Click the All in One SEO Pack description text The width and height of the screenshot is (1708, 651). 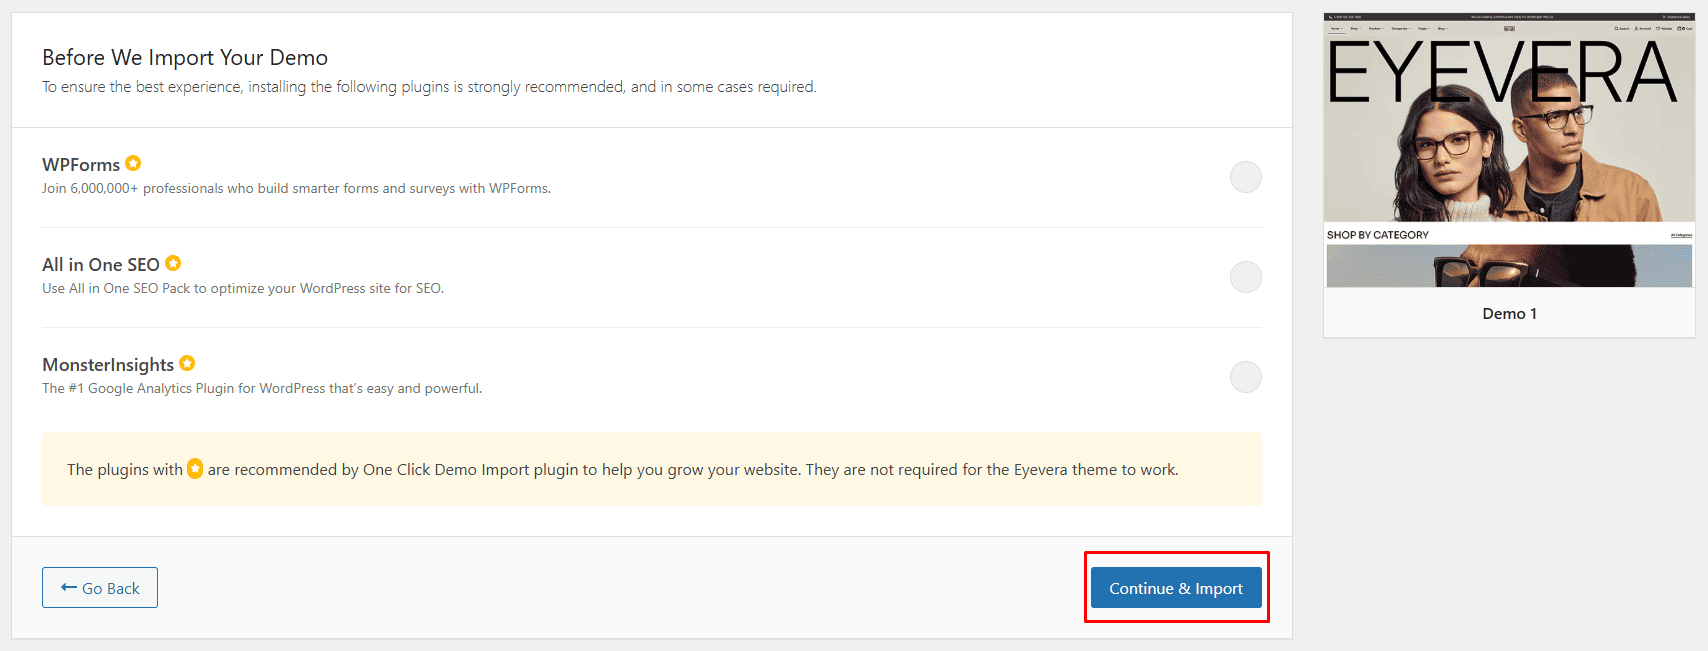243,288
